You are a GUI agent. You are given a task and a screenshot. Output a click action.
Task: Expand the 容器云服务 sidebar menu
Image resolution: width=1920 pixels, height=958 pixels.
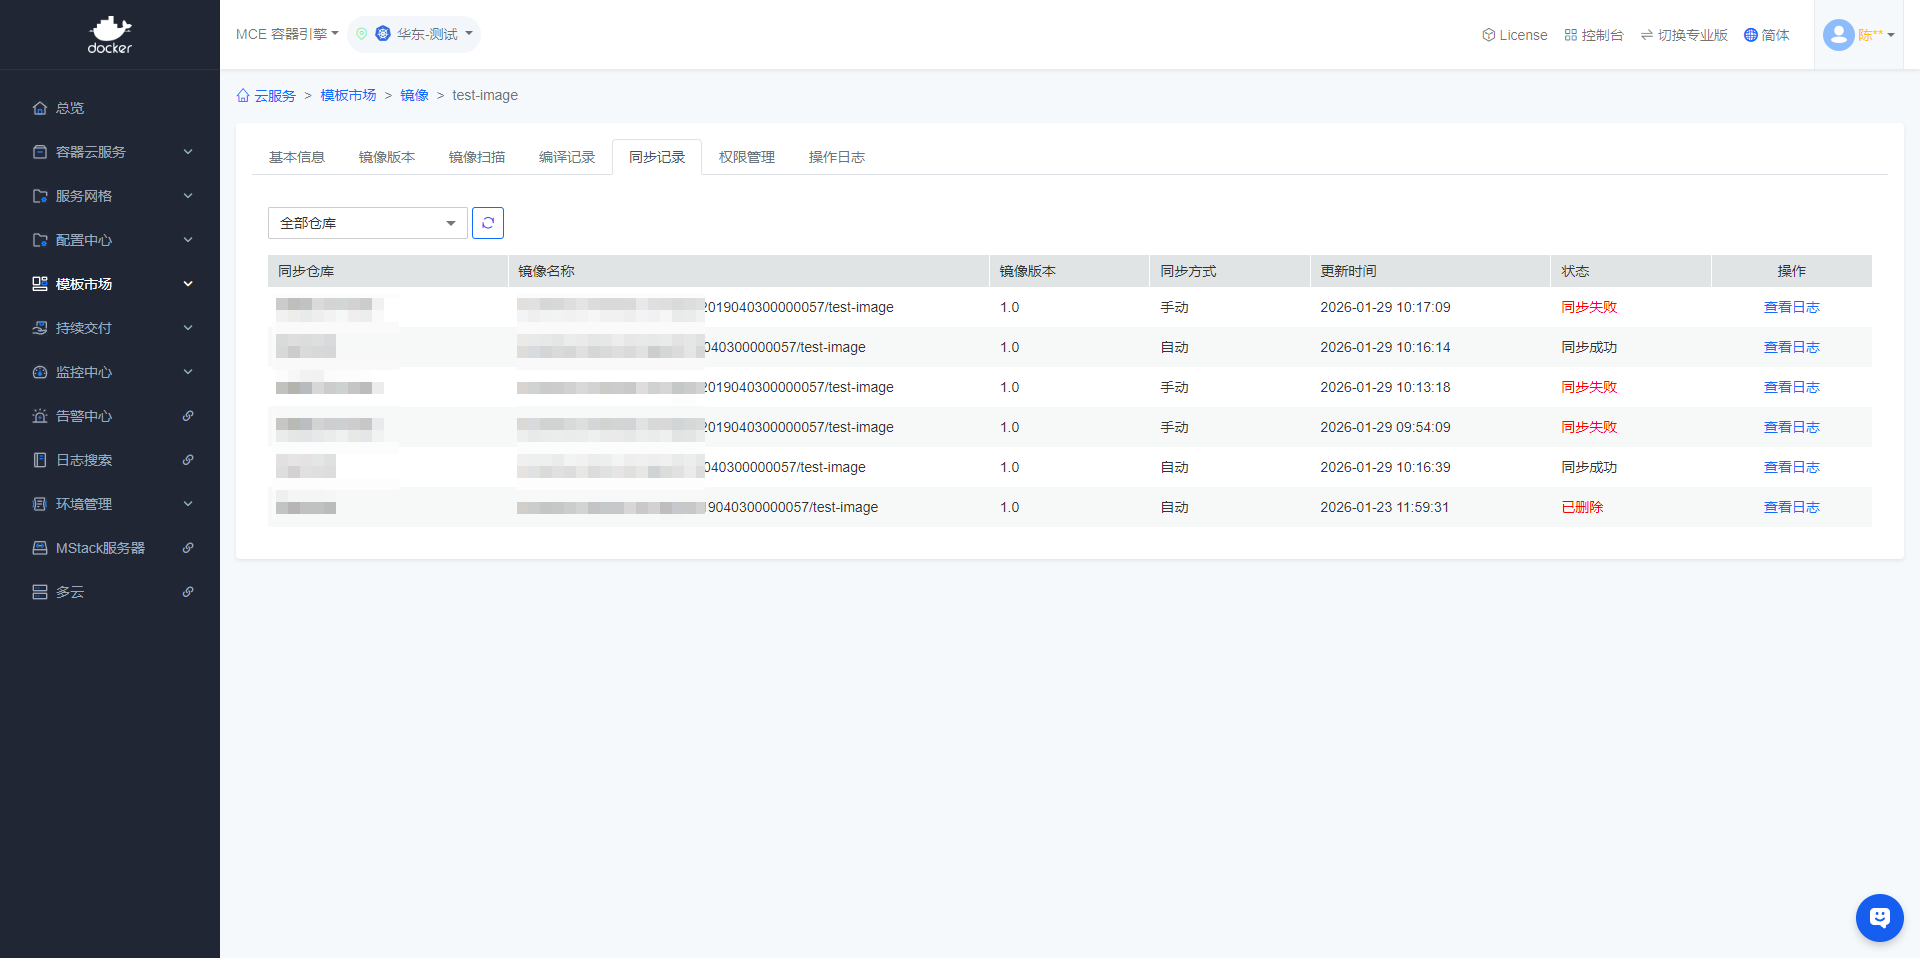coord(110,152)
